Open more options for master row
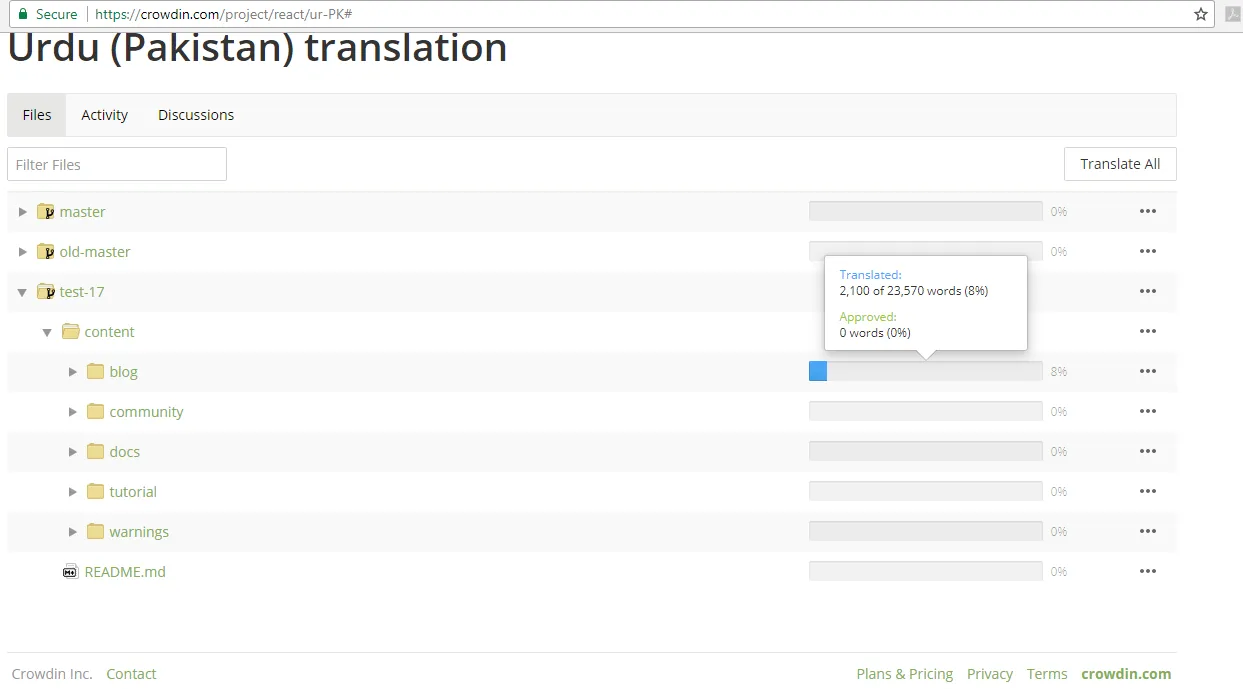This screenshot has height=689, width=1243. [x=1147, y=212]
